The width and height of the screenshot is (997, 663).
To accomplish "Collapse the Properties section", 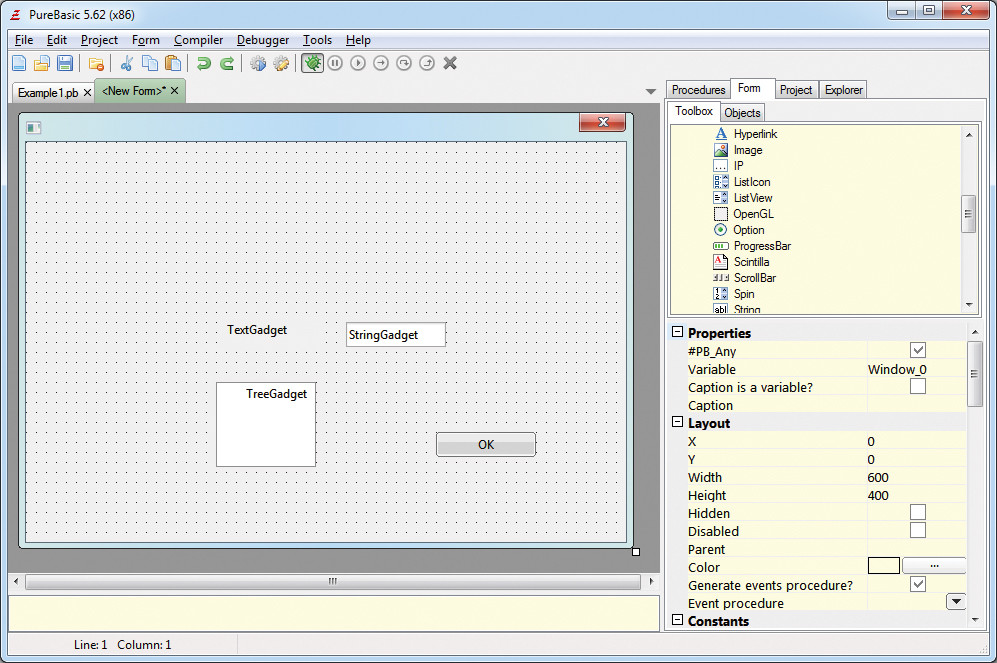I will 677,333.
